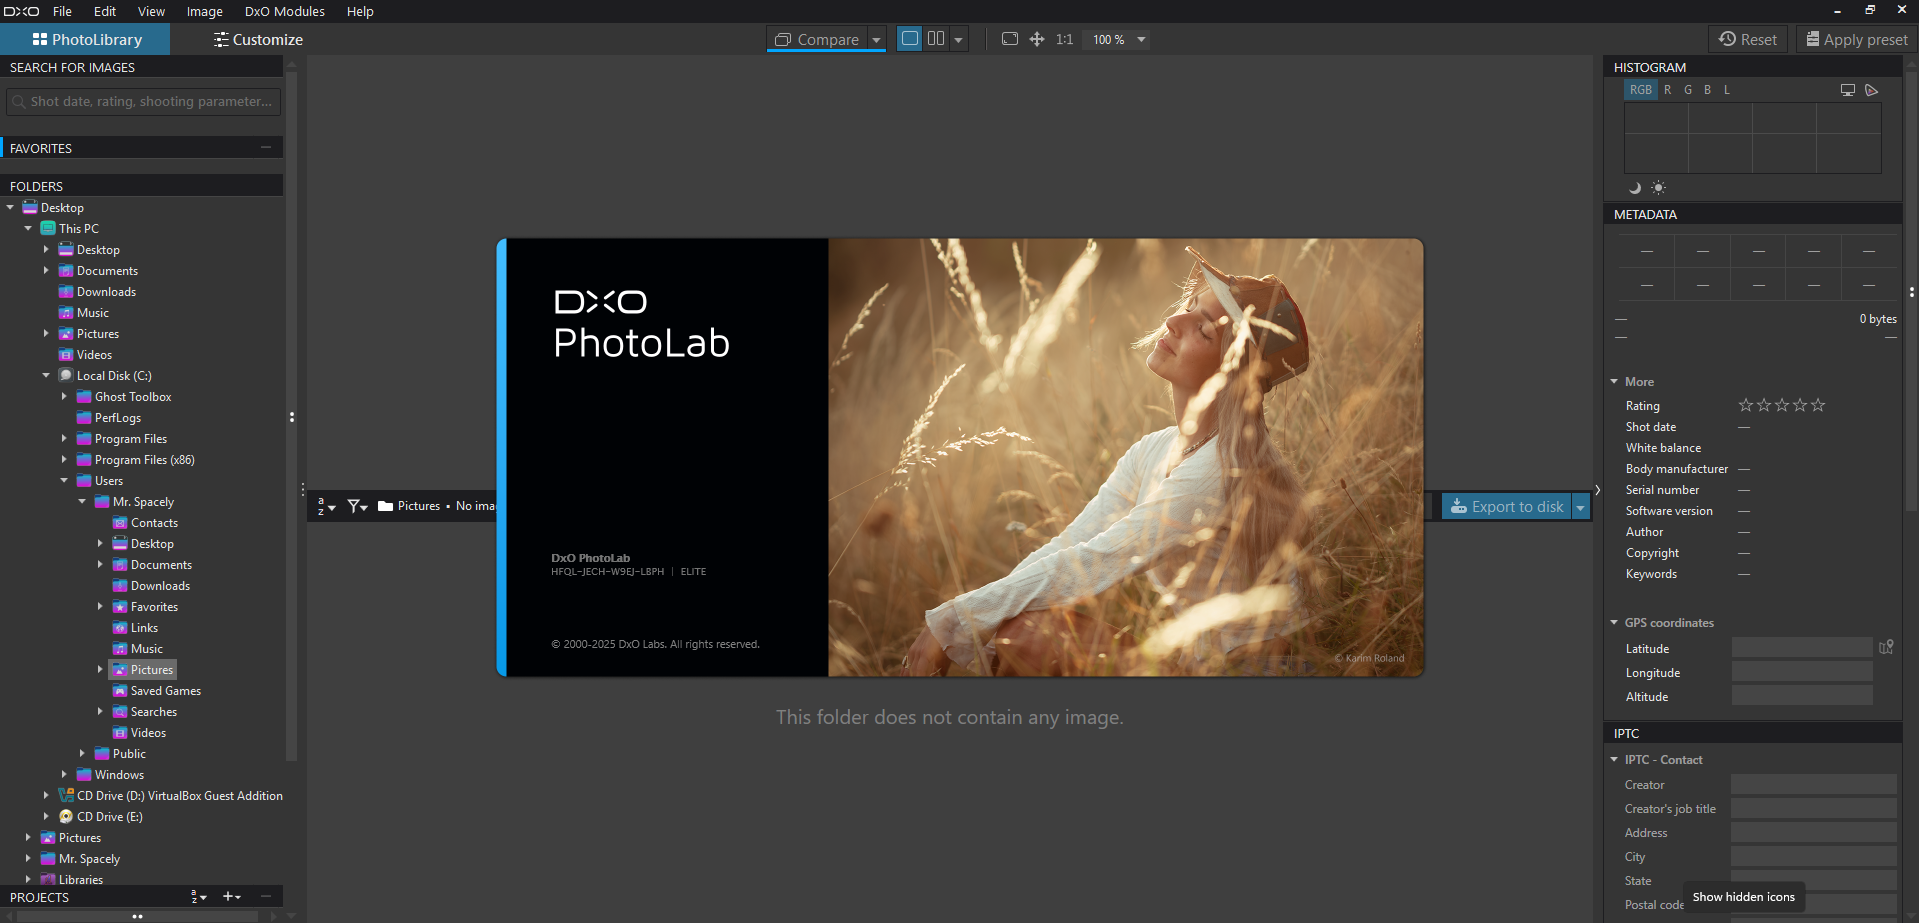Collapse the More metadata section
The height and width of the screenshot is (923, 1919).
[1614, 382]
